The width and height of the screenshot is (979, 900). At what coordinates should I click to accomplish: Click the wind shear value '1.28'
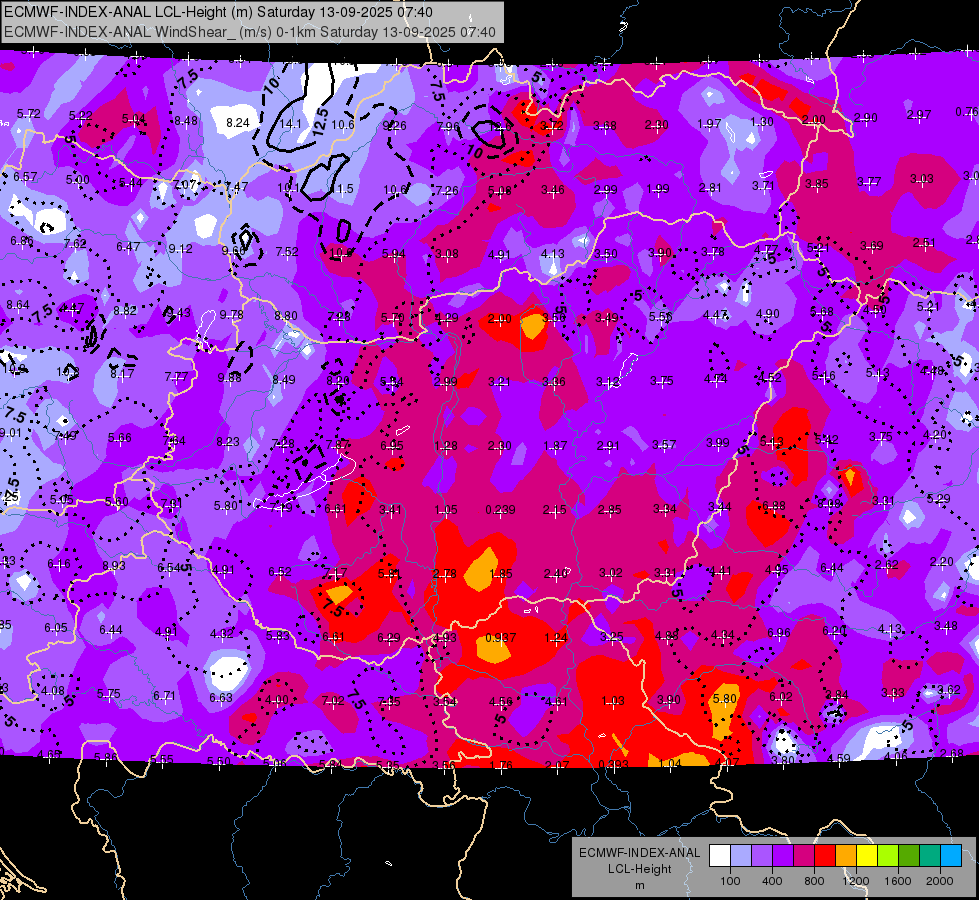pyautogui.click(x=446, y=446)
